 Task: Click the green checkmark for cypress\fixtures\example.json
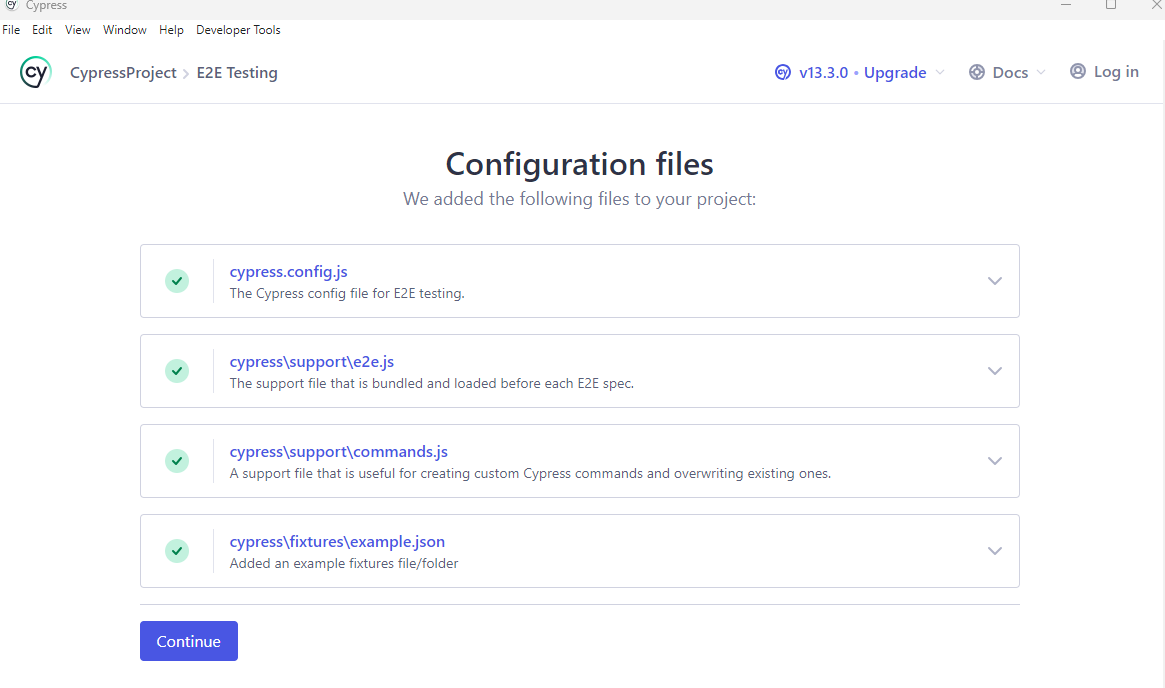pyautogui.click(x=177, y=551)
